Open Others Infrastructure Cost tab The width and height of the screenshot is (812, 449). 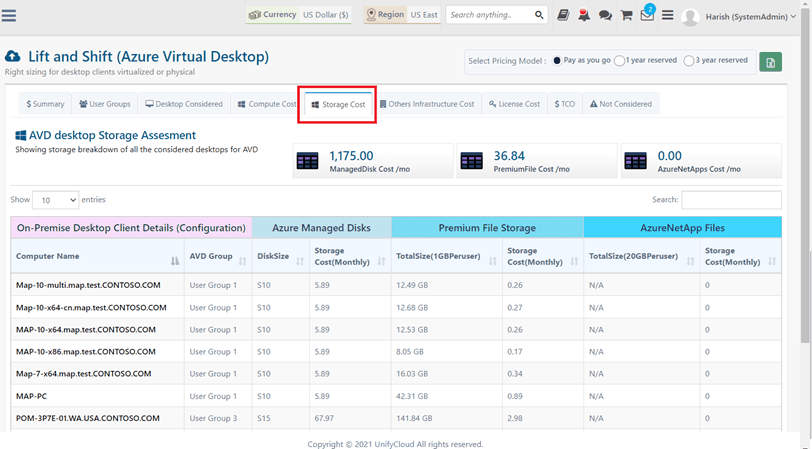point(427,104)
